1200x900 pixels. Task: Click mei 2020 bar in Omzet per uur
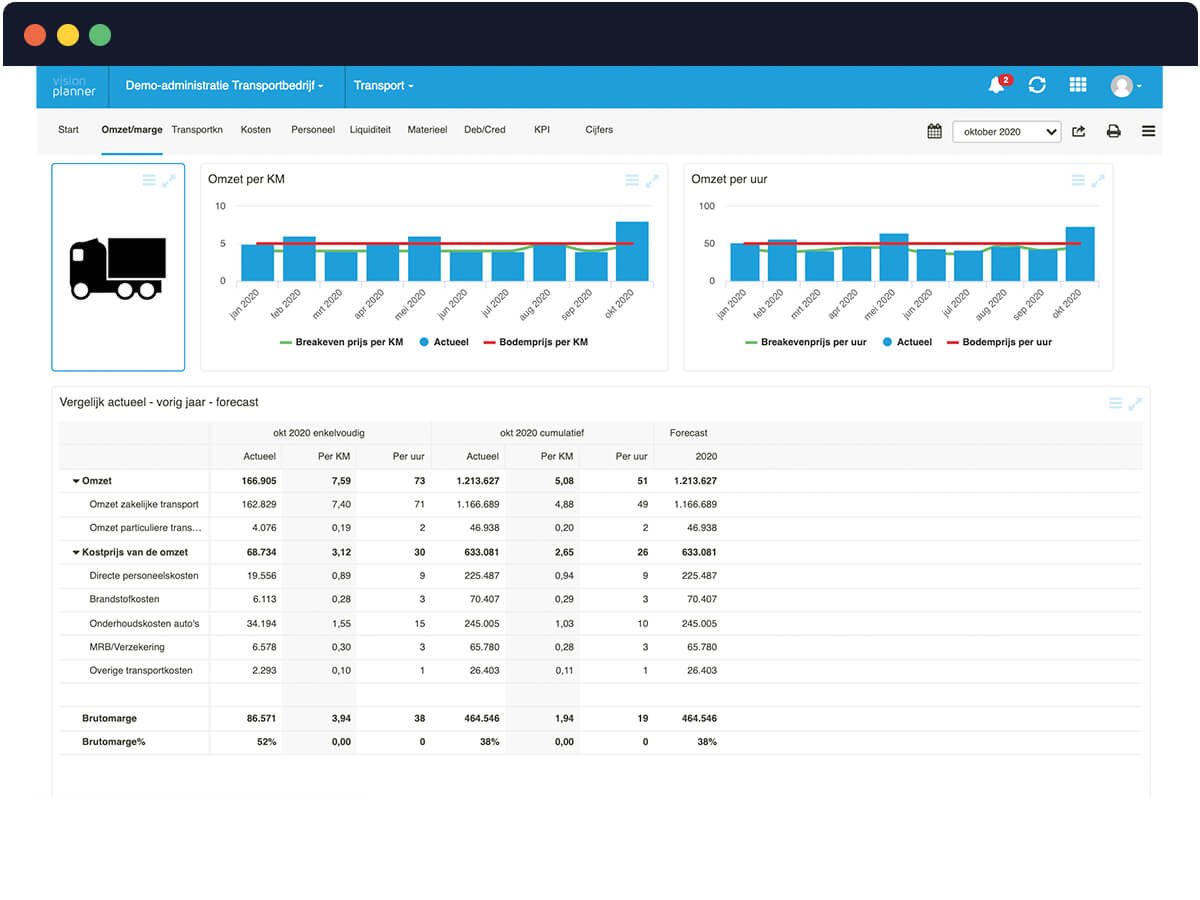tap(894, 257)
